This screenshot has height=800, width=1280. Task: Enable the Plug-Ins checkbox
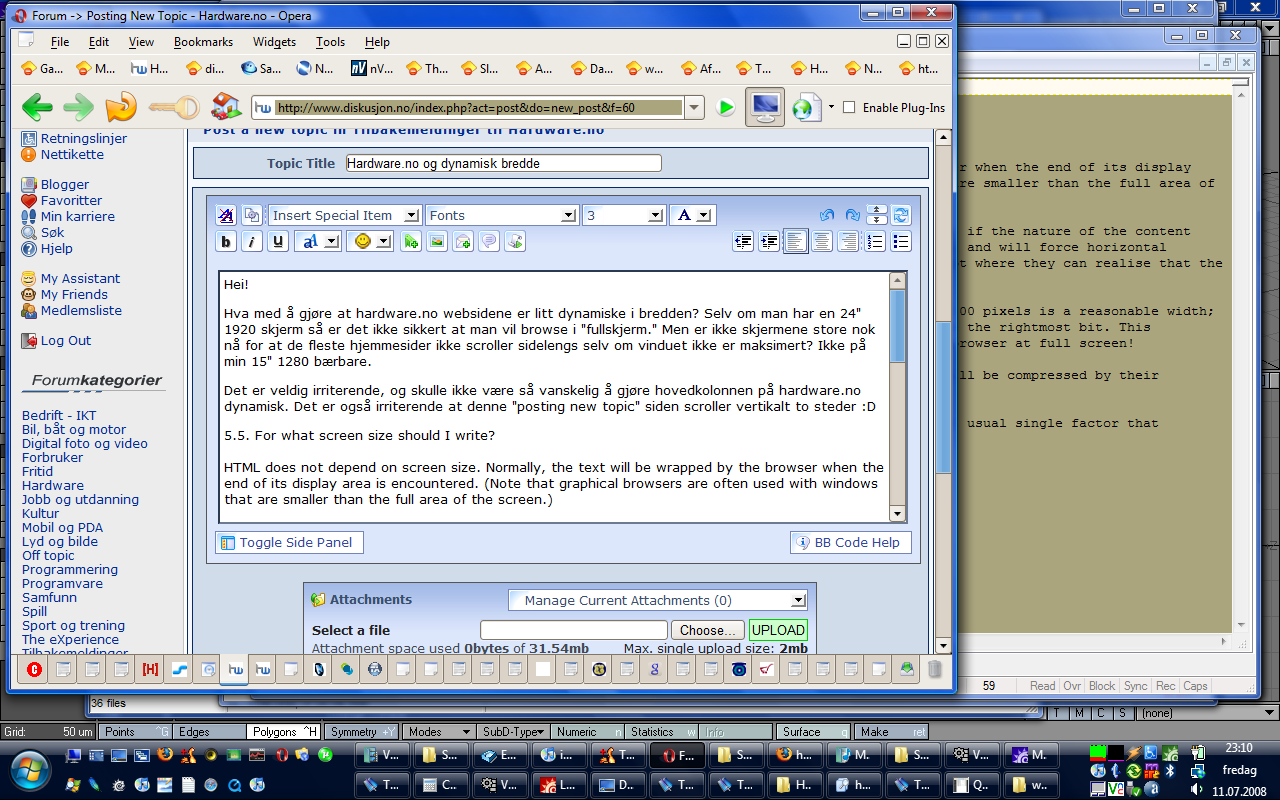[x=849, y=107]
